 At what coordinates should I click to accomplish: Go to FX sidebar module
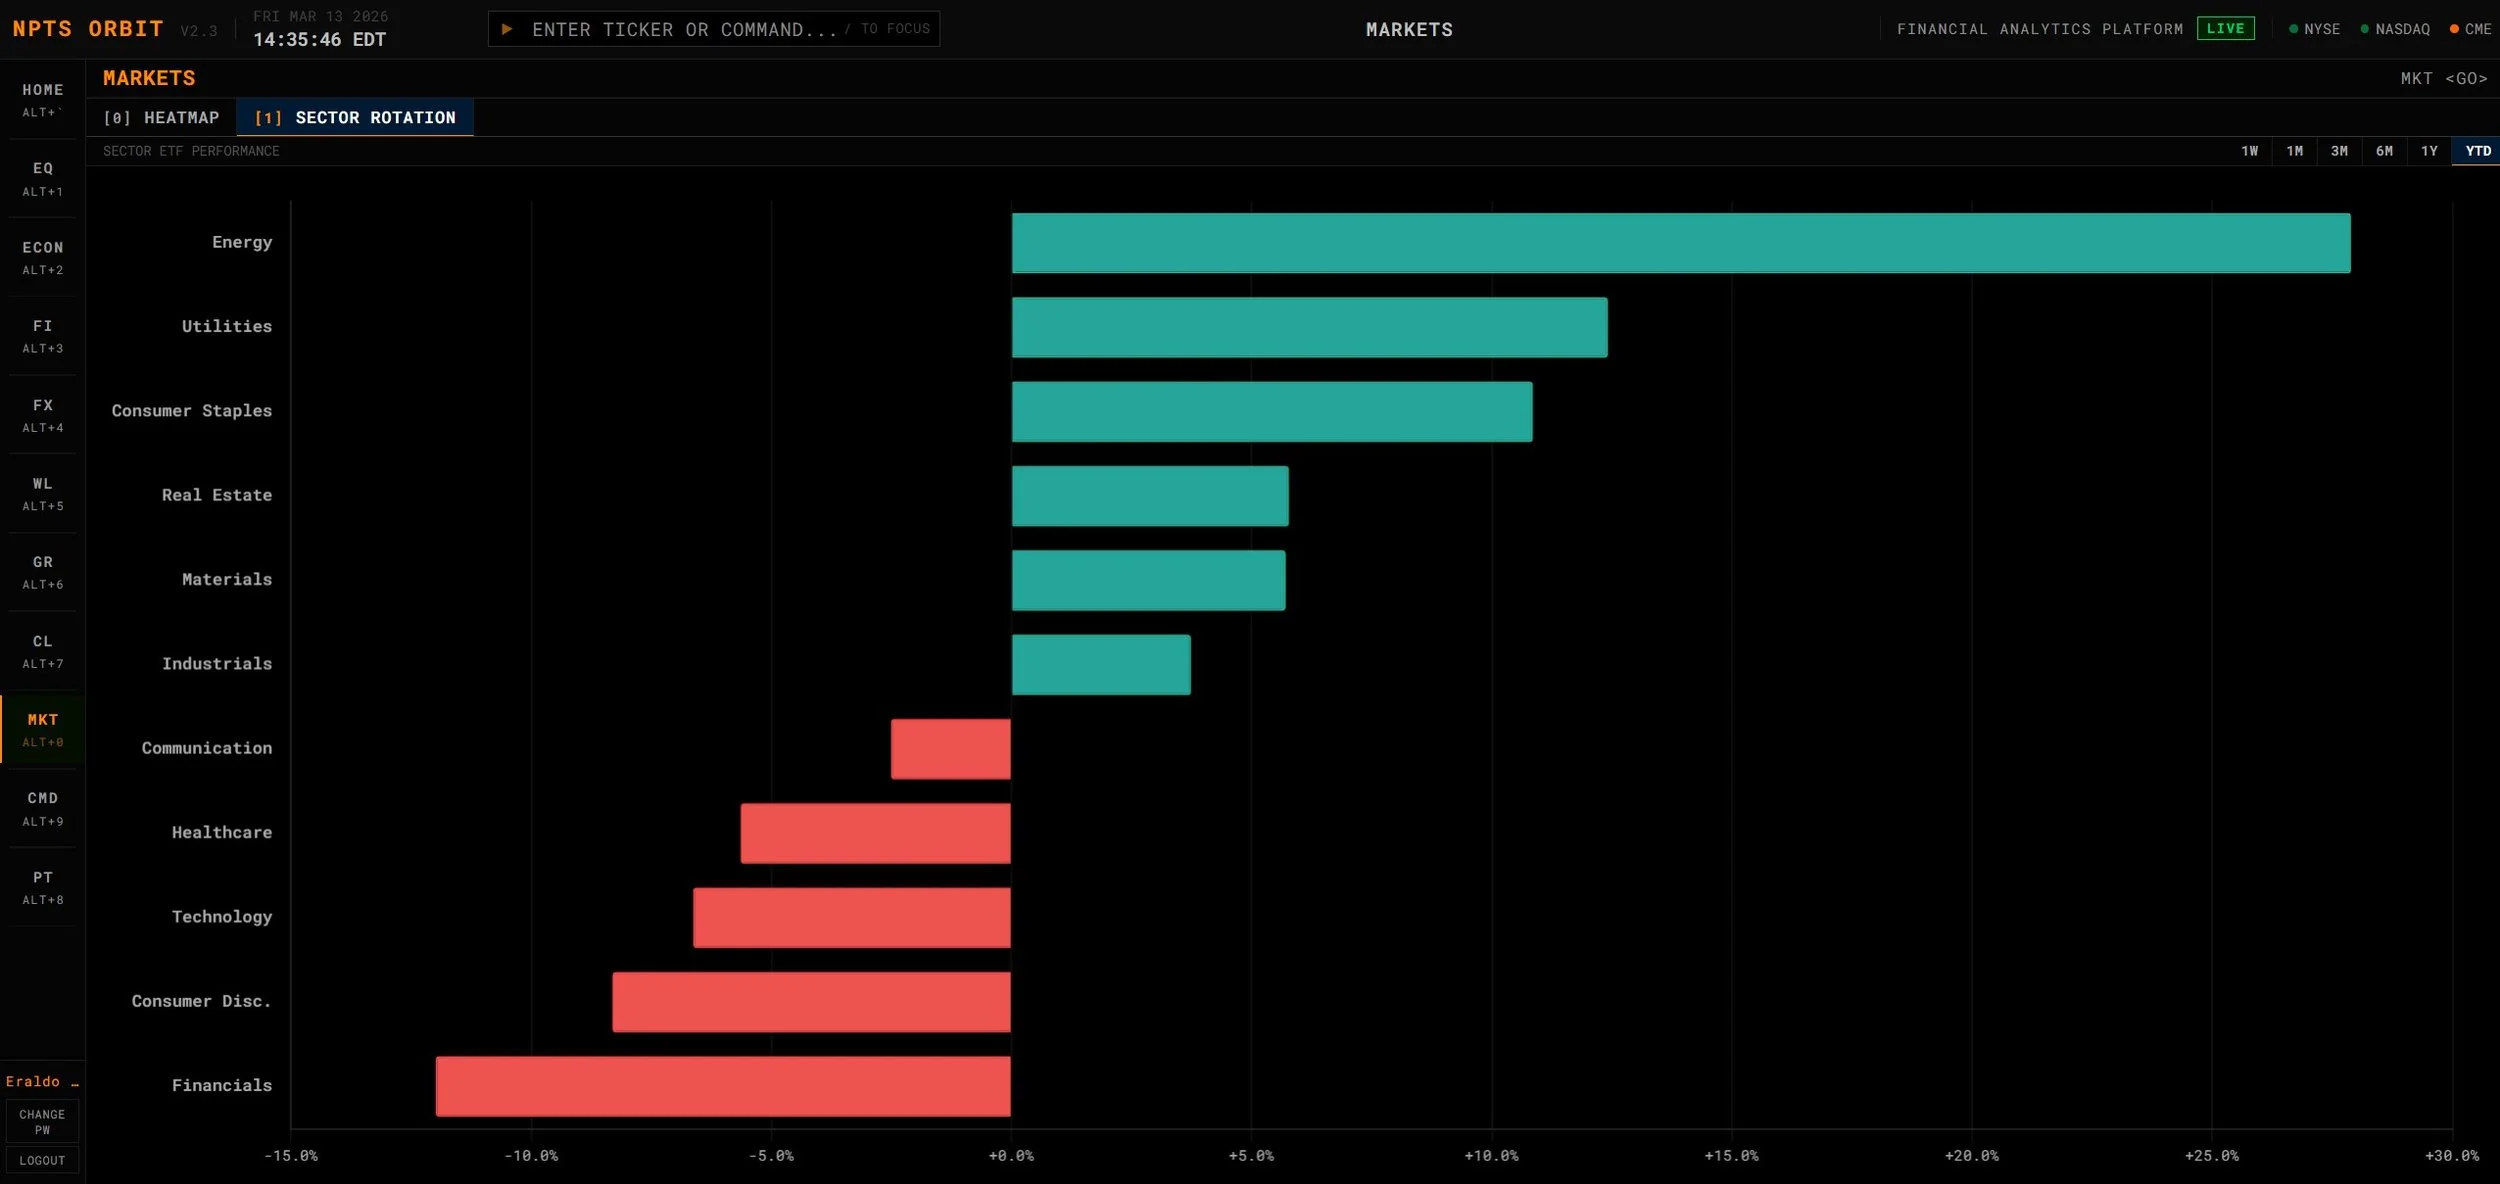pos(42,415)
